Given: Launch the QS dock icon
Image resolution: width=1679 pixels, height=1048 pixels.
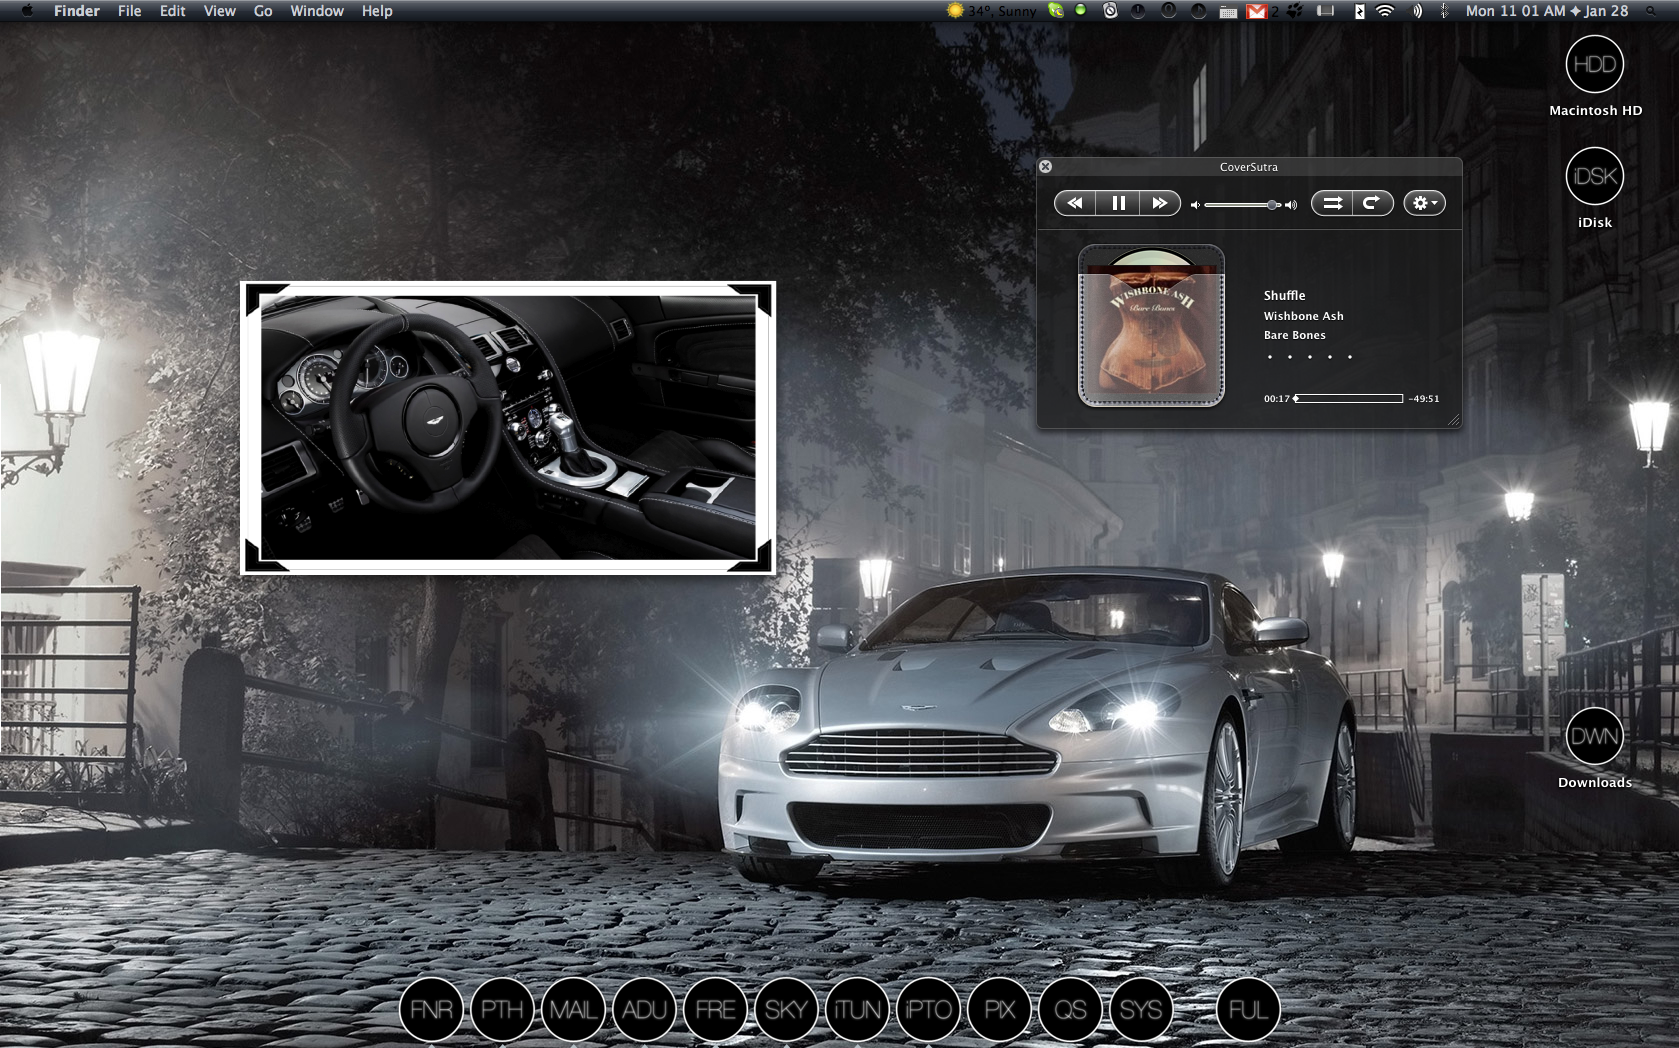Looking at the screenshot, I should [1070, 1009].
